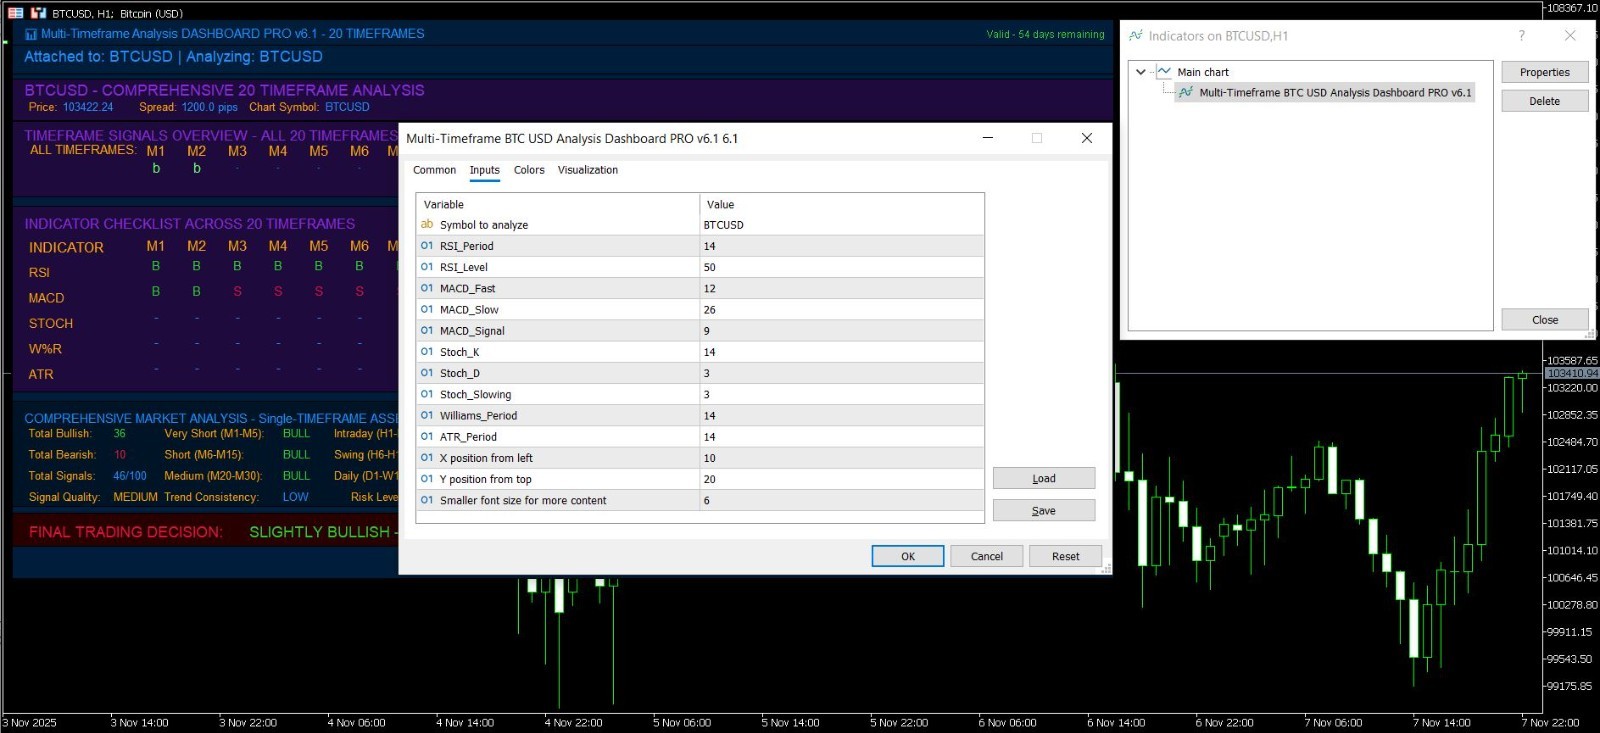Viewport: 1600px width, 733px height.
Task: Edit the MACD_Slow value 26
Action: pyautogui.click(x=841, y=310)
